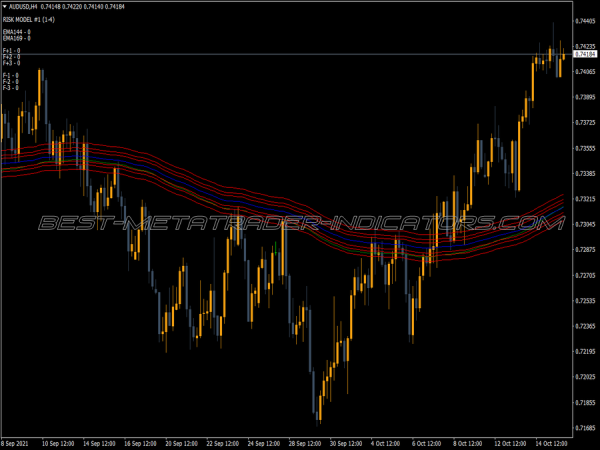Select the EMA169 indicator label

point(16,38)
